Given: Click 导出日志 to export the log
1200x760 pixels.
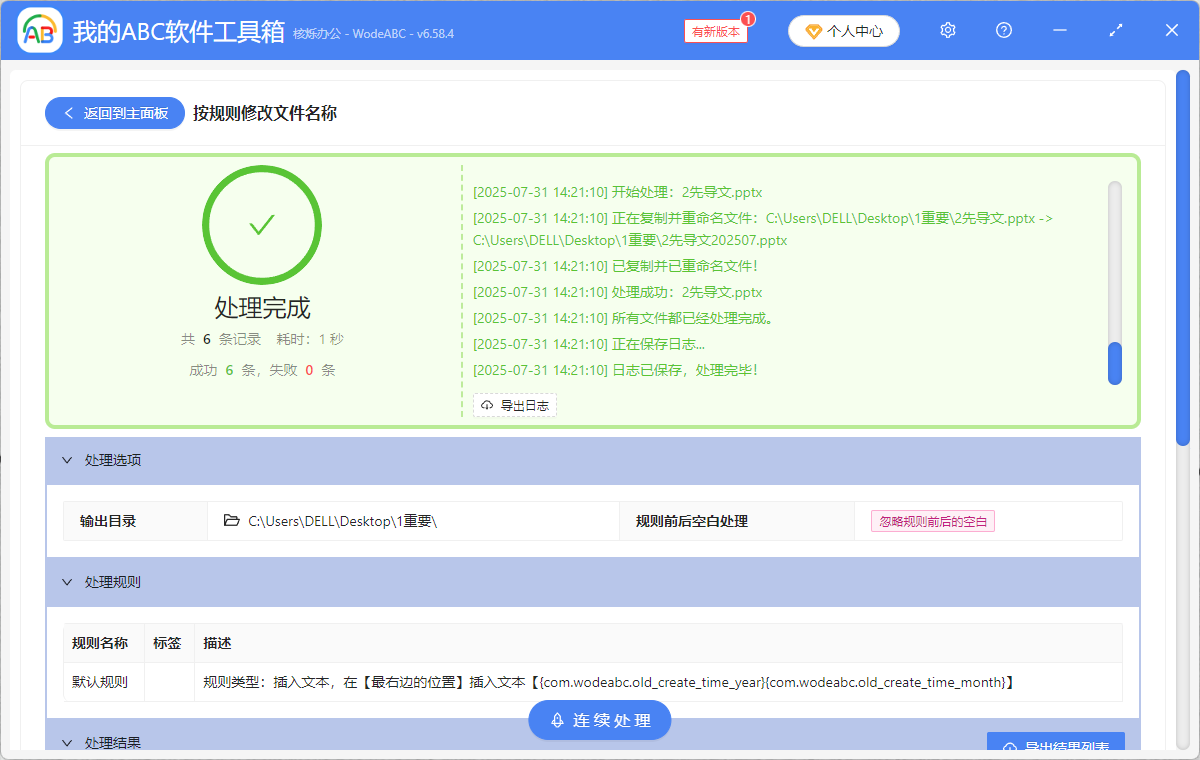Looking at the screenshot, I should [515, 405].
